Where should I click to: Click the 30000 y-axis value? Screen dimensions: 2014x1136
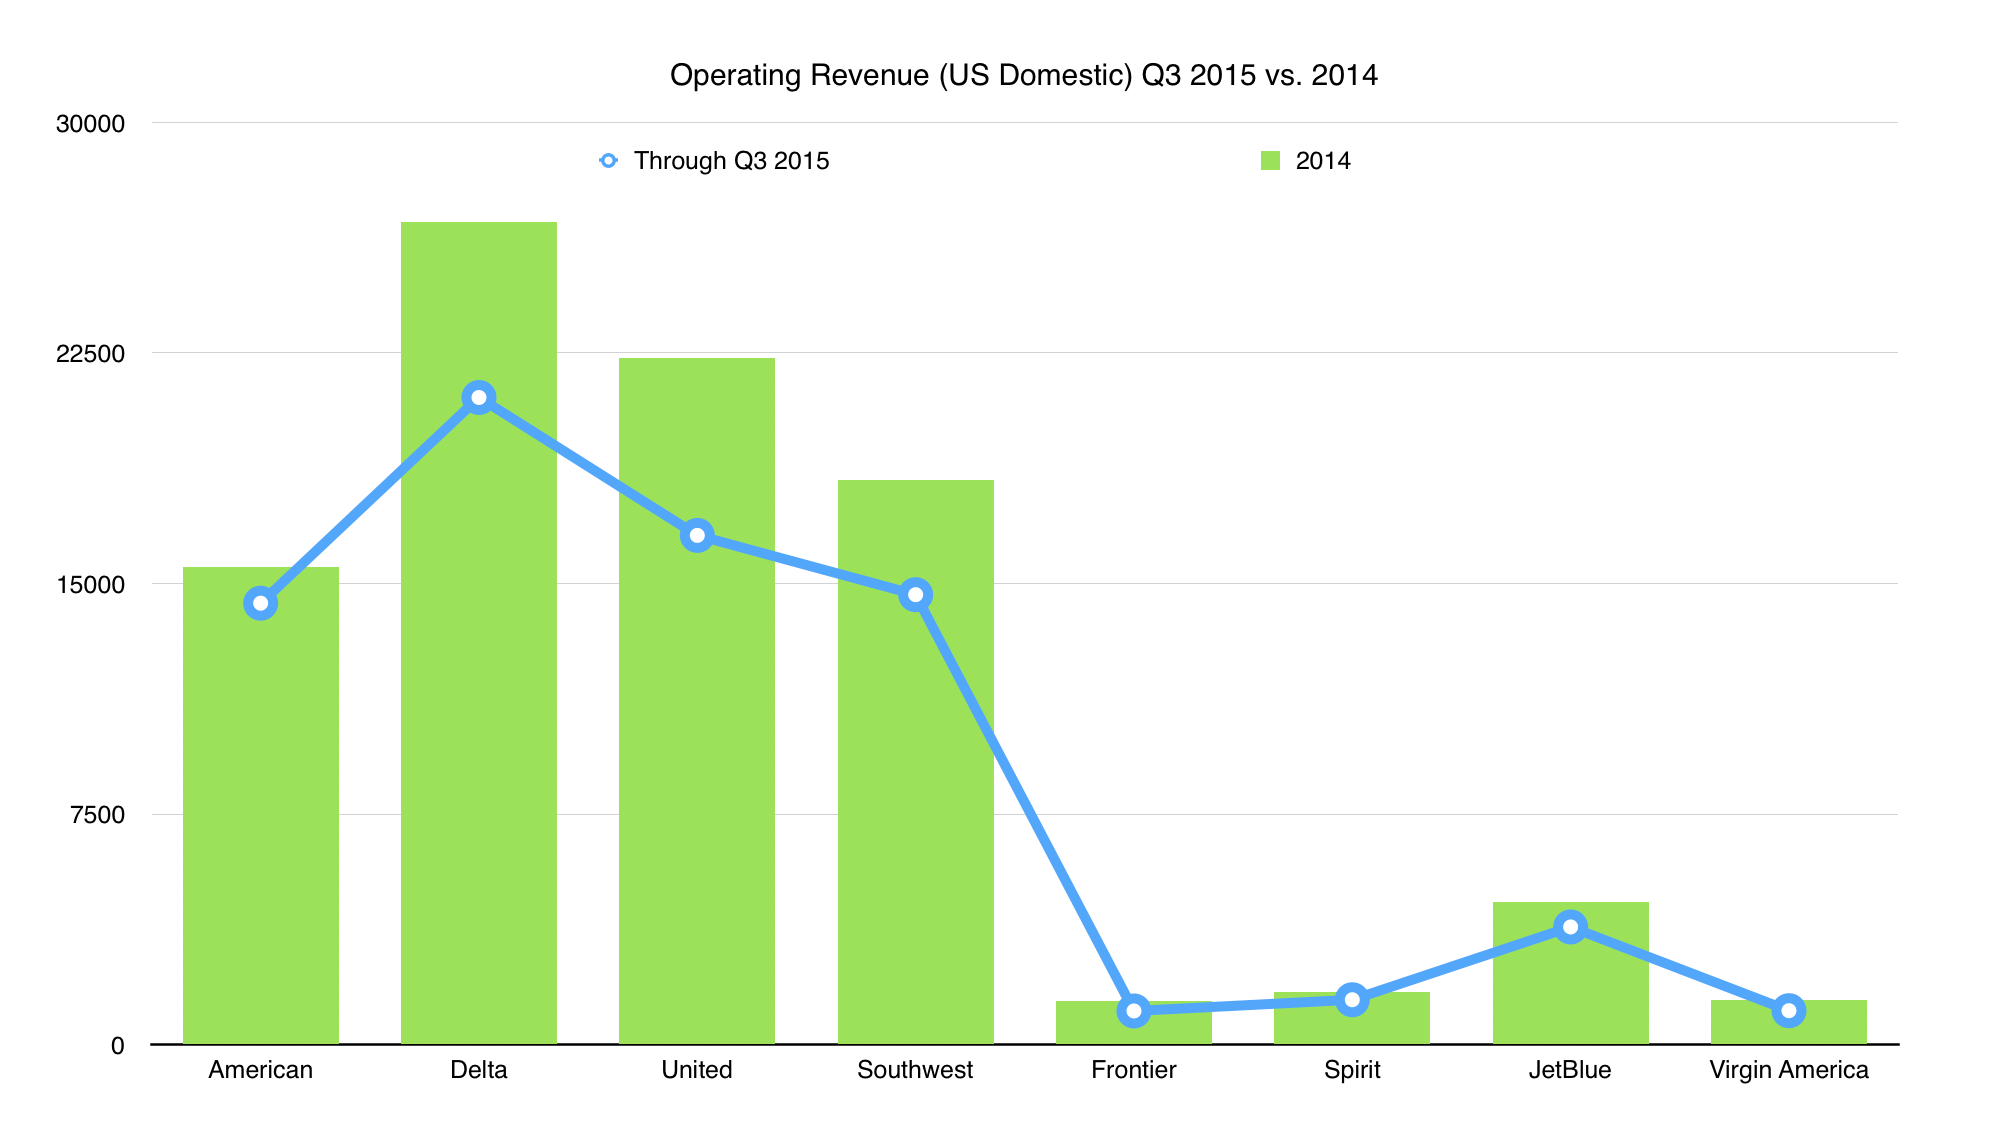click(x=90, y=124)
